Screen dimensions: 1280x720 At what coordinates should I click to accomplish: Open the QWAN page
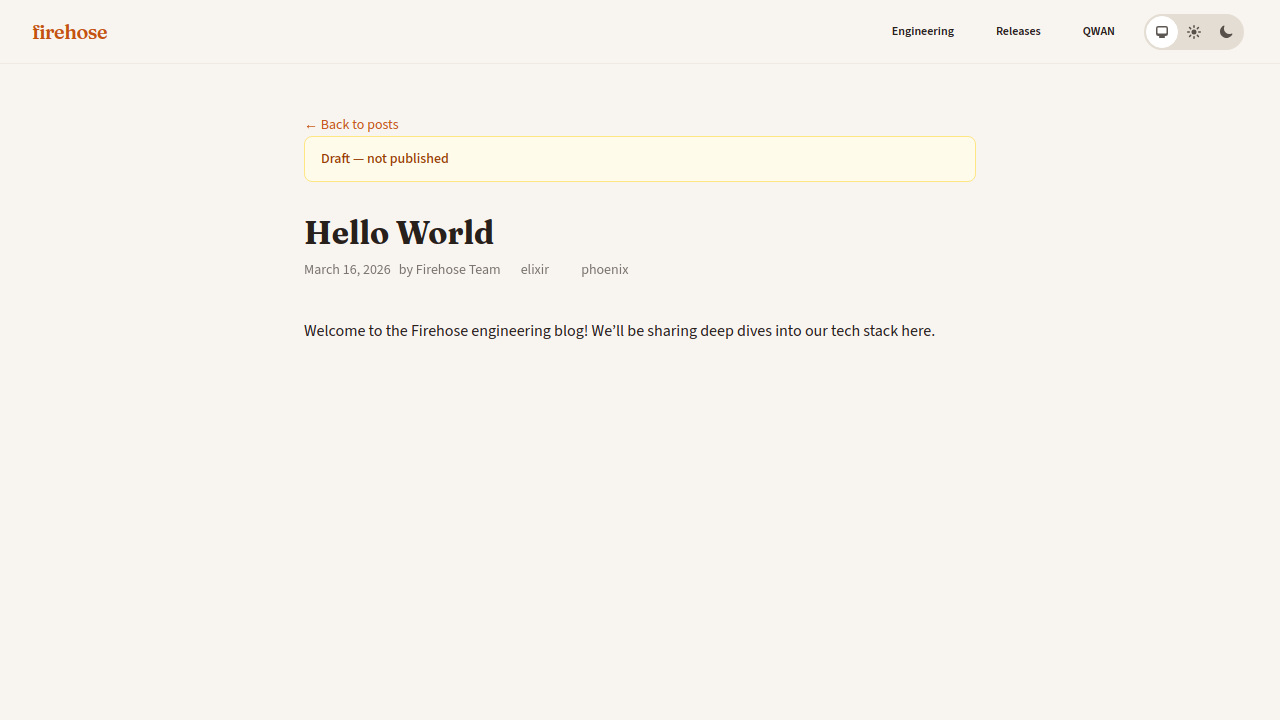coord(1098,31)
